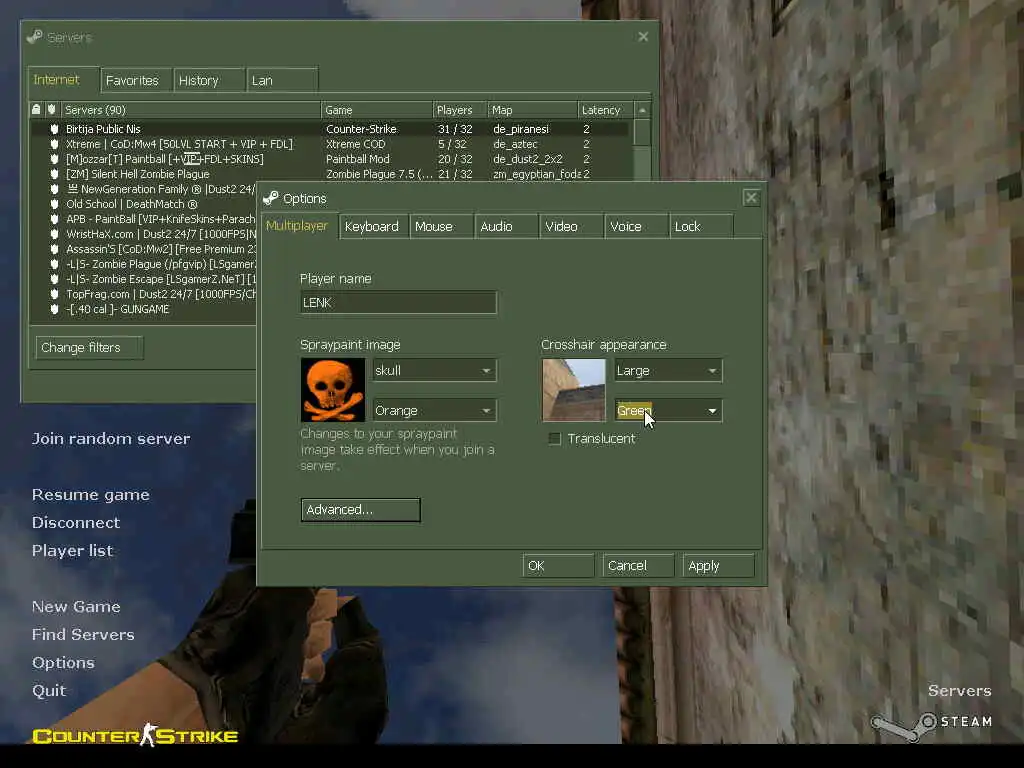
Task: Switch to the Multiplayer options tab
Action: click(298, 226)
